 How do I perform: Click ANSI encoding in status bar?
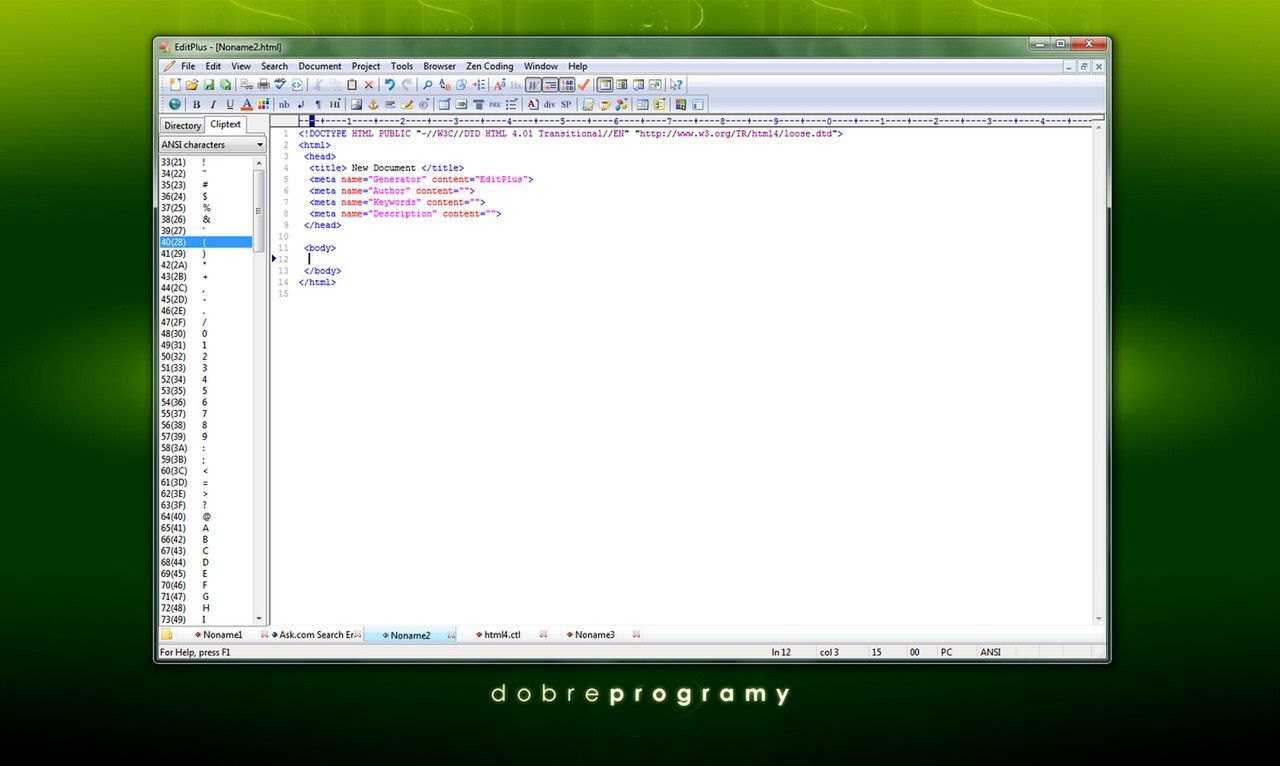click(990, 652)
